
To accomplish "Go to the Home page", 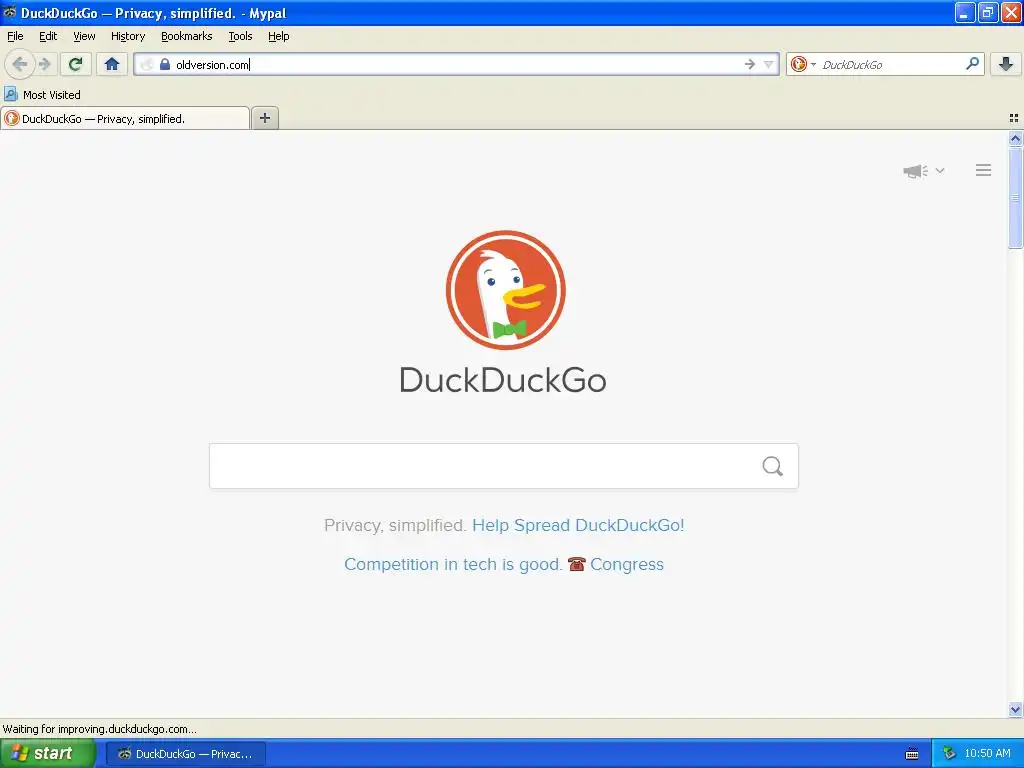I will (112, 64).
